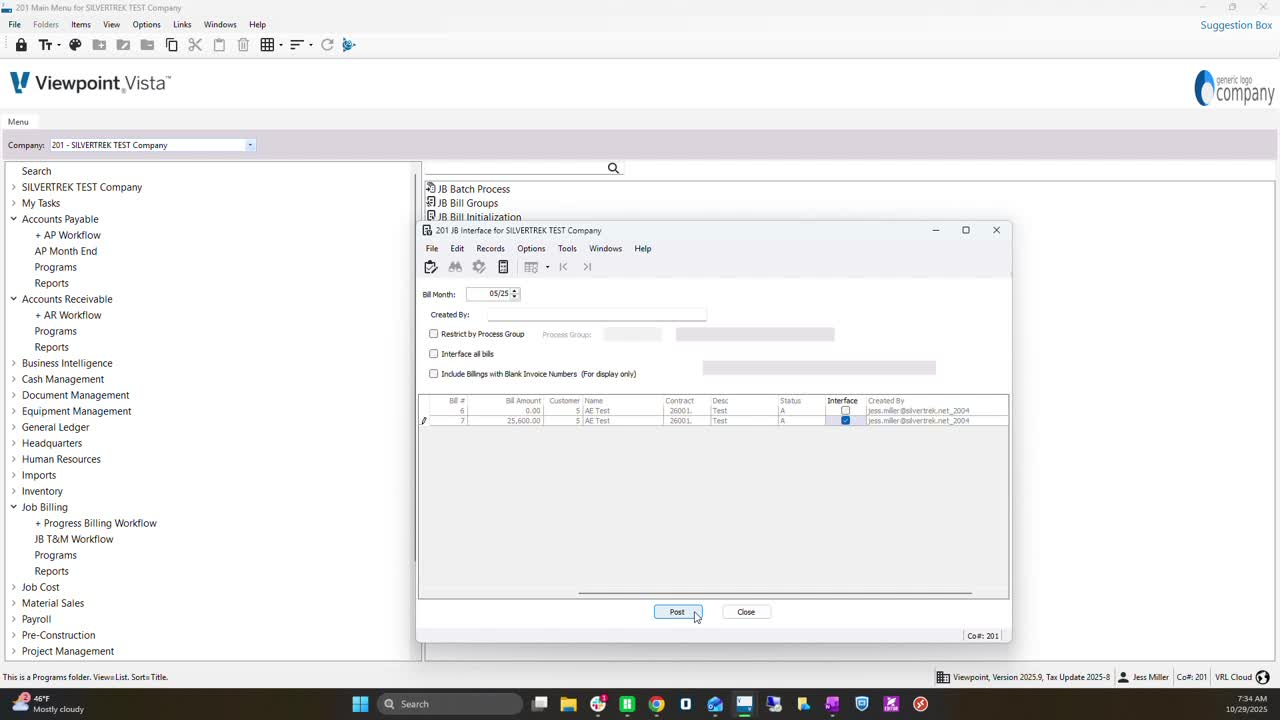1280x720 pixels.
Task: Select Progress Billing Workflow in tree
Action: 100,523
